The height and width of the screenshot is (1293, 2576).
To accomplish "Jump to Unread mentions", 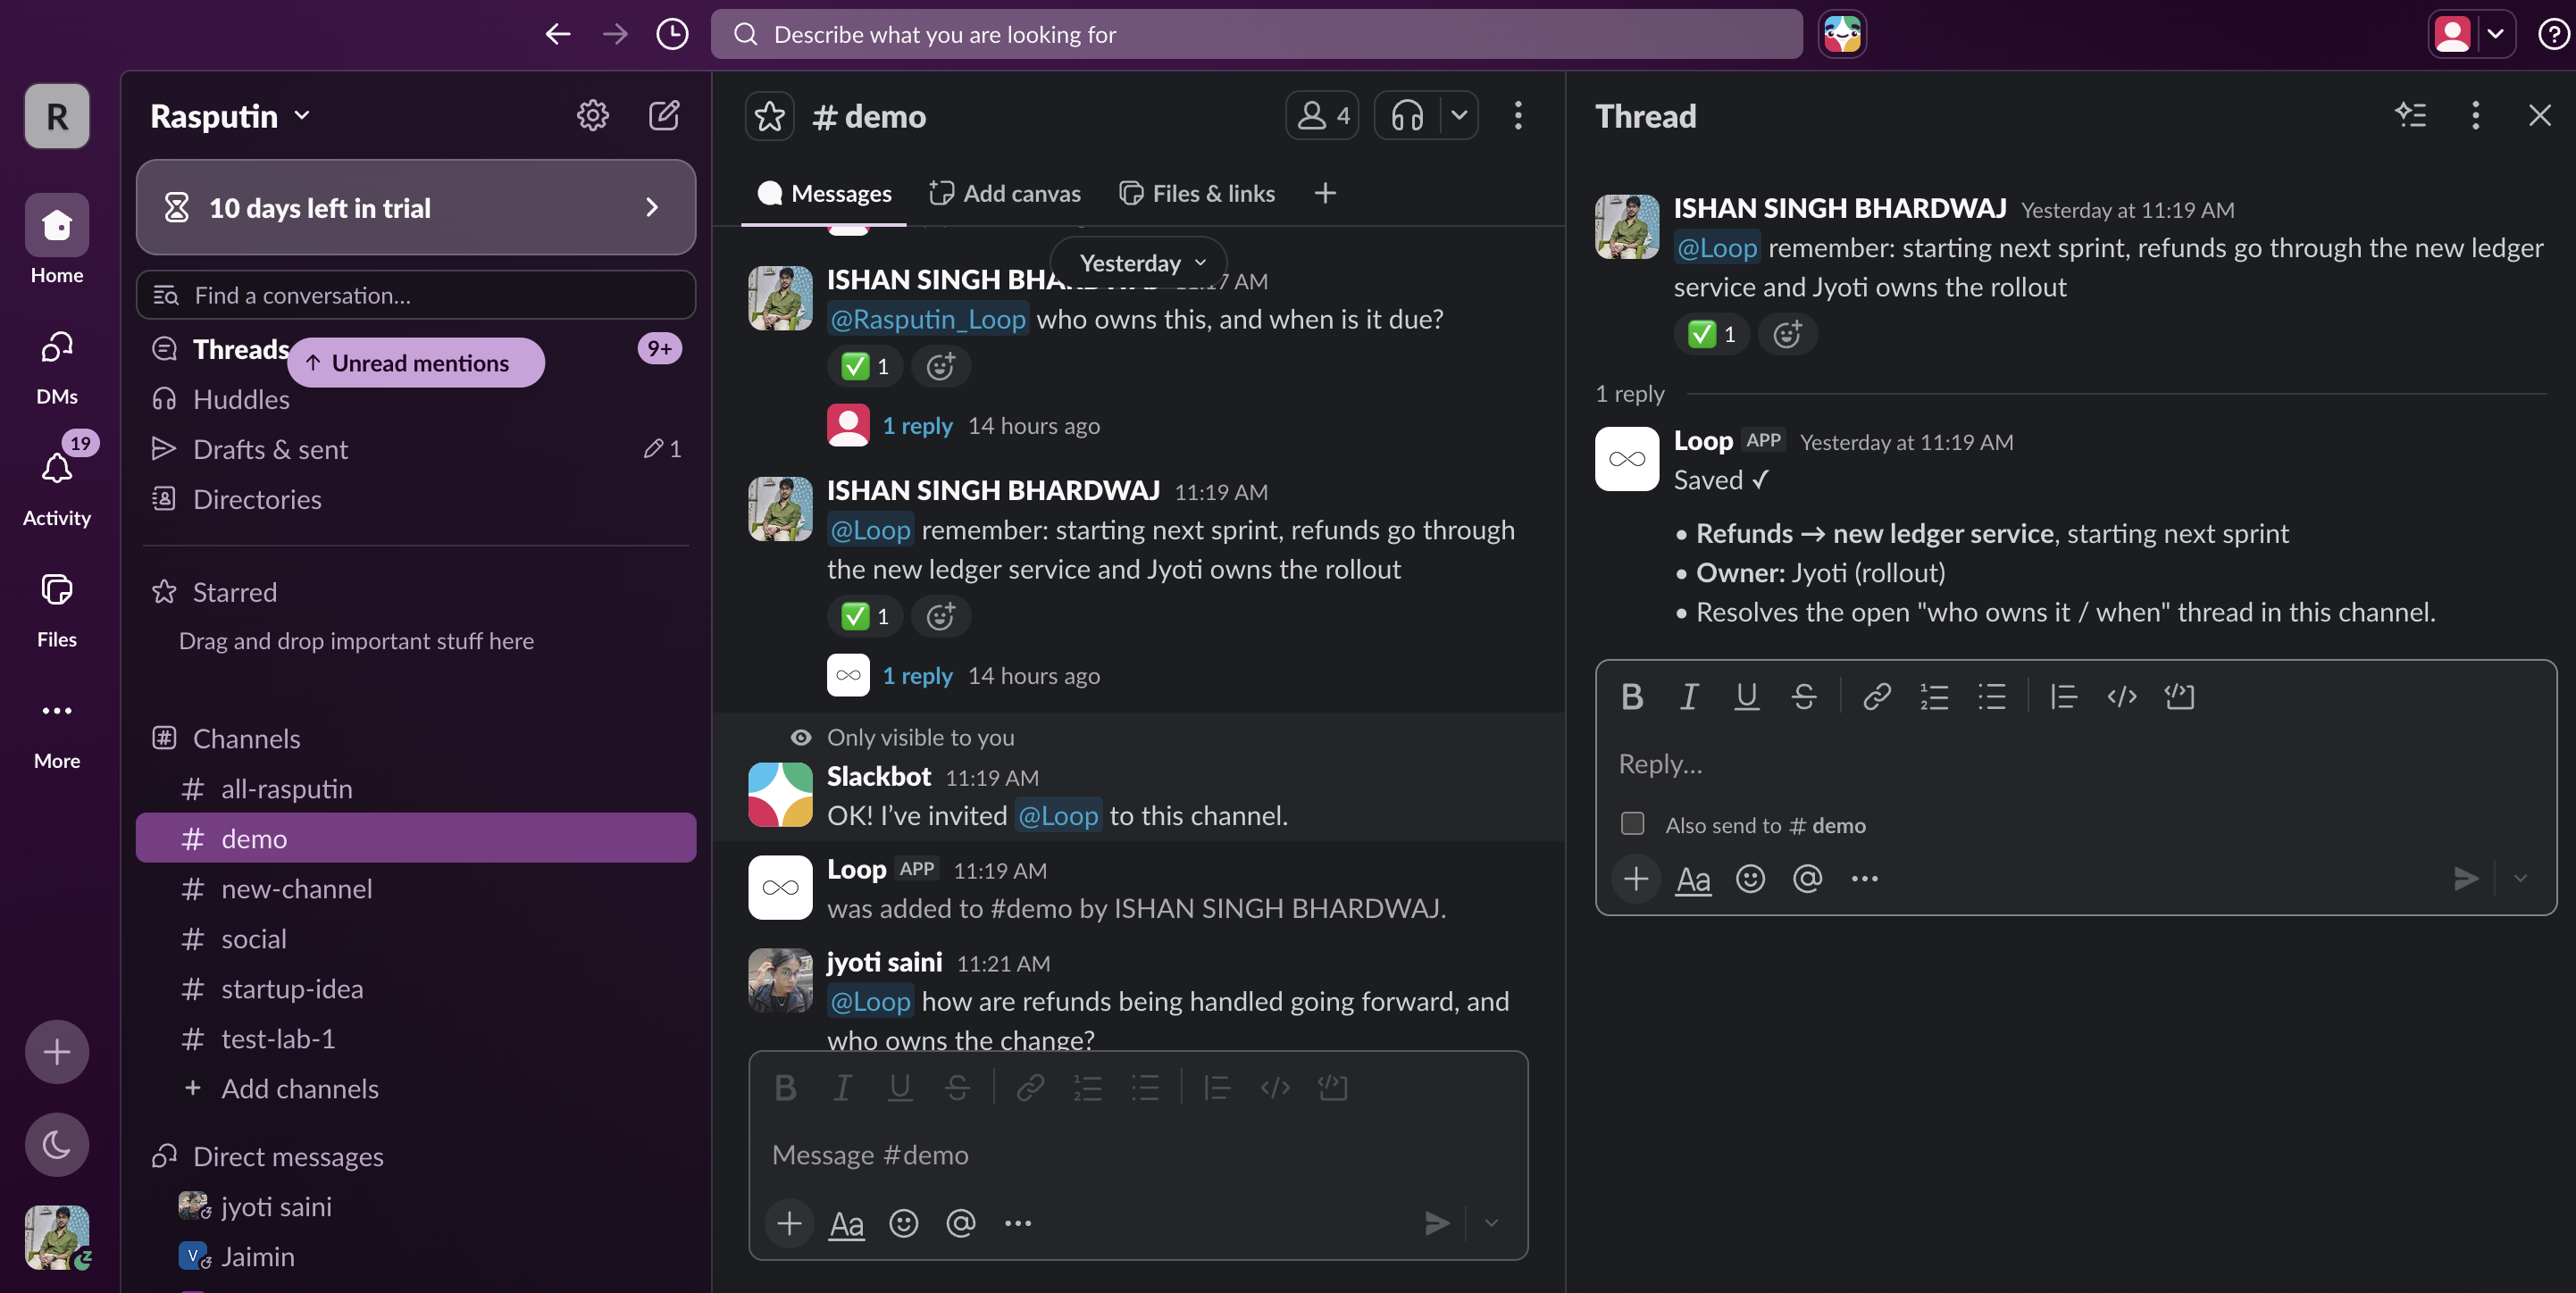I will 416,363.
